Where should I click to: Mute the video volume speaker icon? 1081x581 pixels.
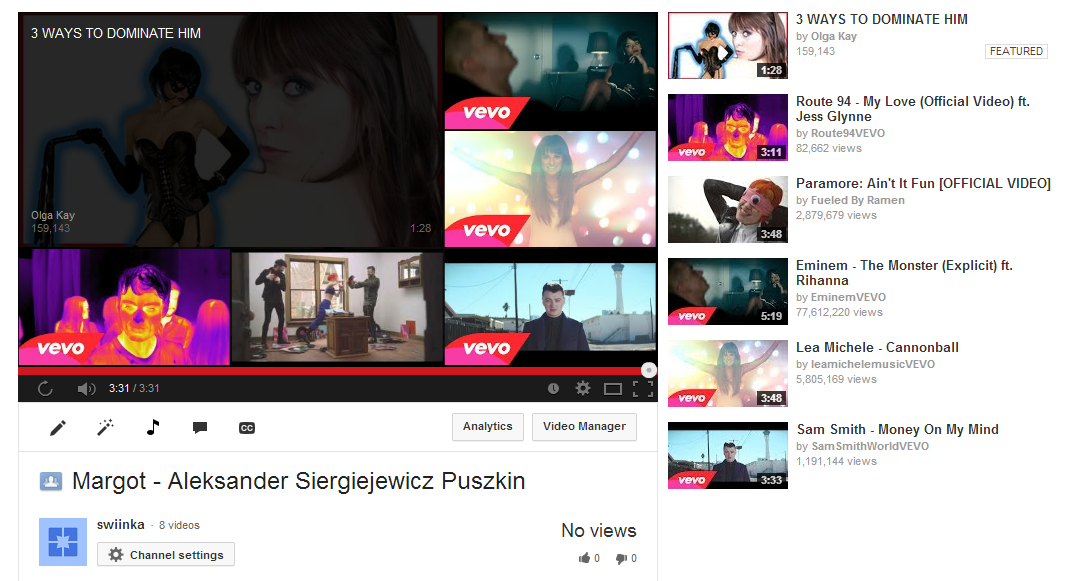coord(86,389)
